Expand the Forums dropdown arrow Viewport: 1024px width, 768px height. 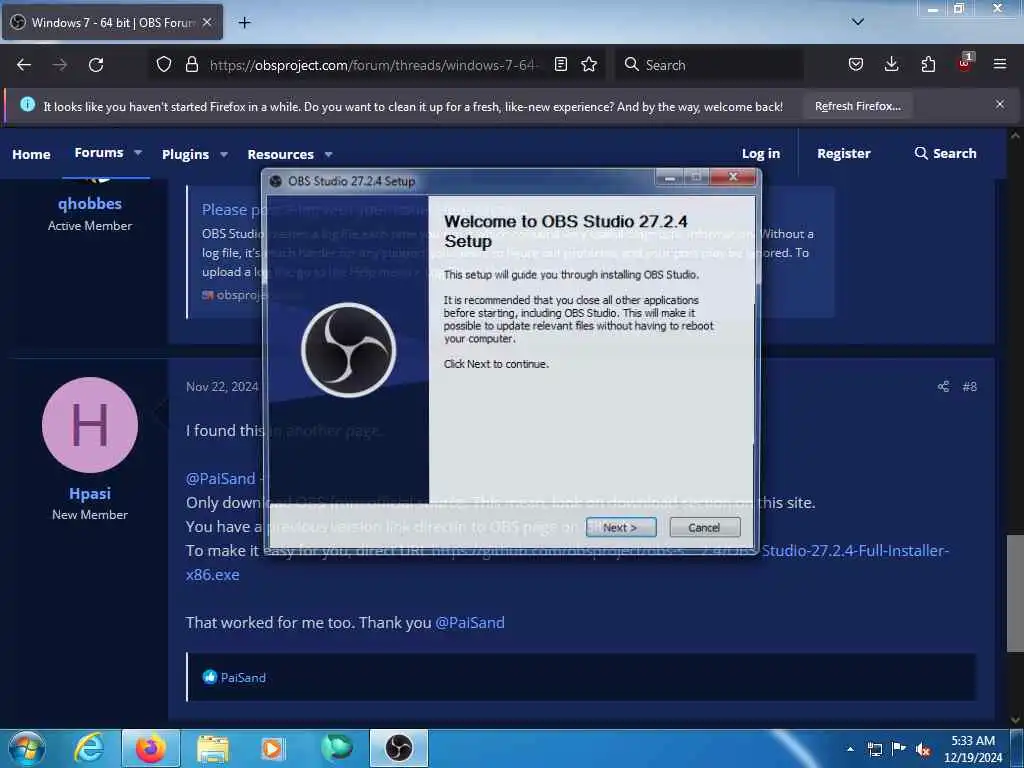[x=138, y=153]
